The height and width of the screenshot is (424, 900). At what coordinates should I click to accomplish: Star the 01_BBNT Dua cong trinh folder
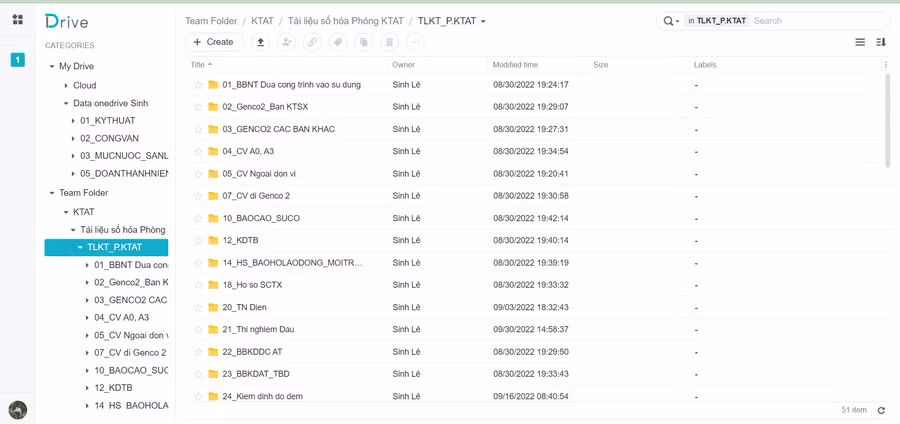pos(198,85)
